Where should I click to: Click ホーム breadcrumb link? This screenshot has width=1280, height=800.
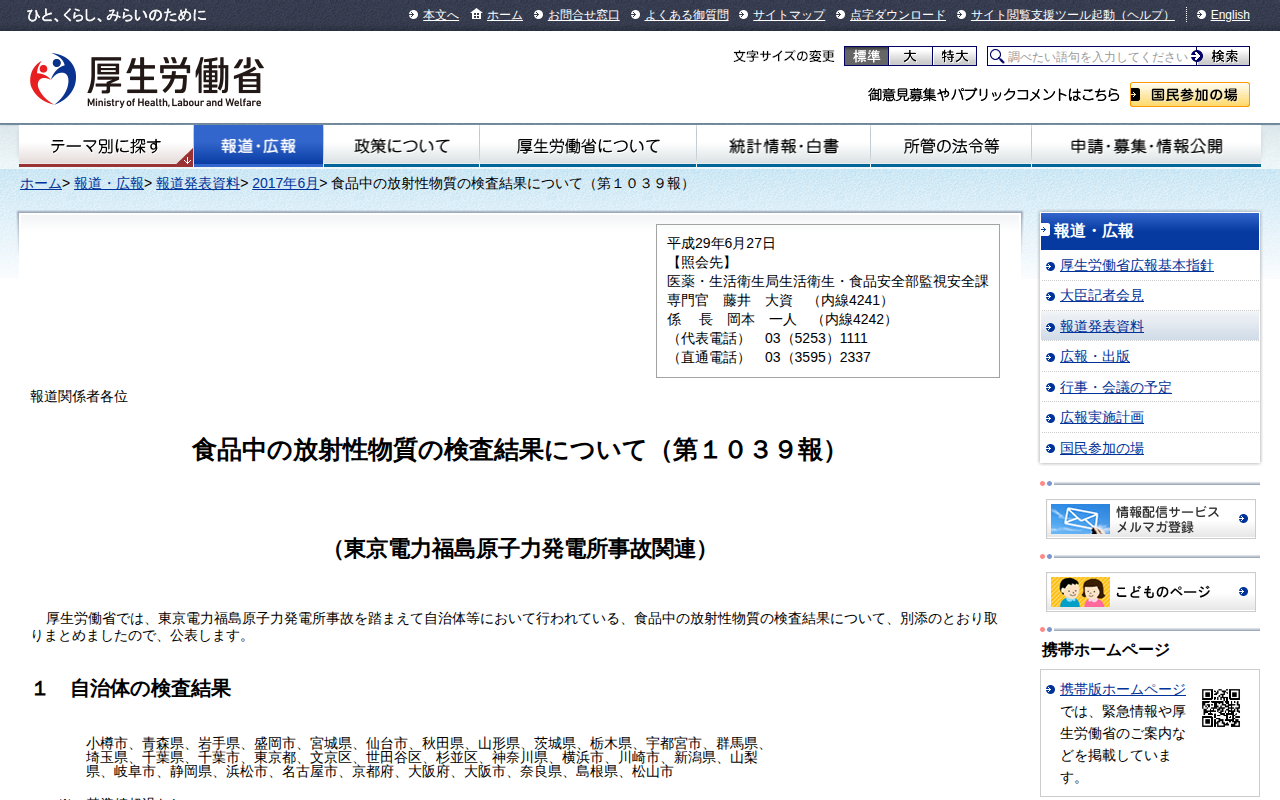41,184
